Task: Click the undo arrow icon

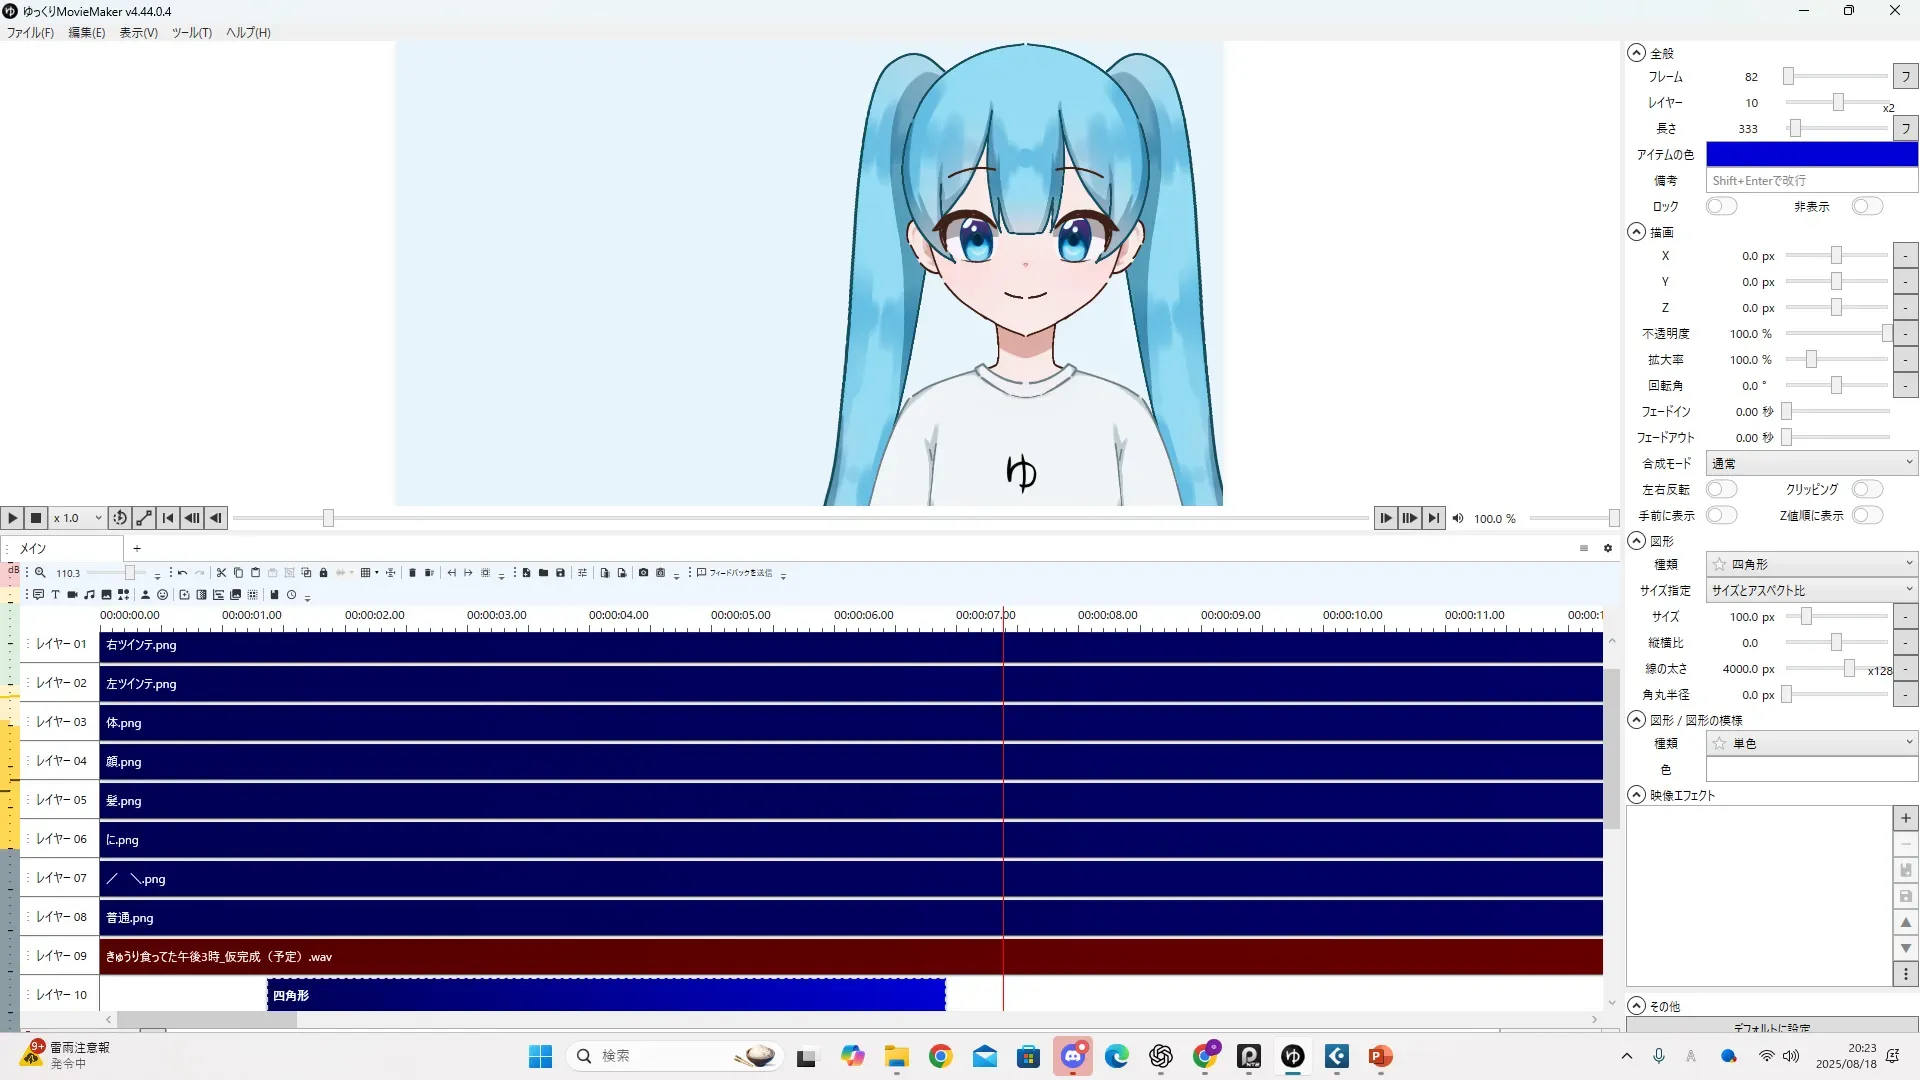Action: click(x=182, y=573)
